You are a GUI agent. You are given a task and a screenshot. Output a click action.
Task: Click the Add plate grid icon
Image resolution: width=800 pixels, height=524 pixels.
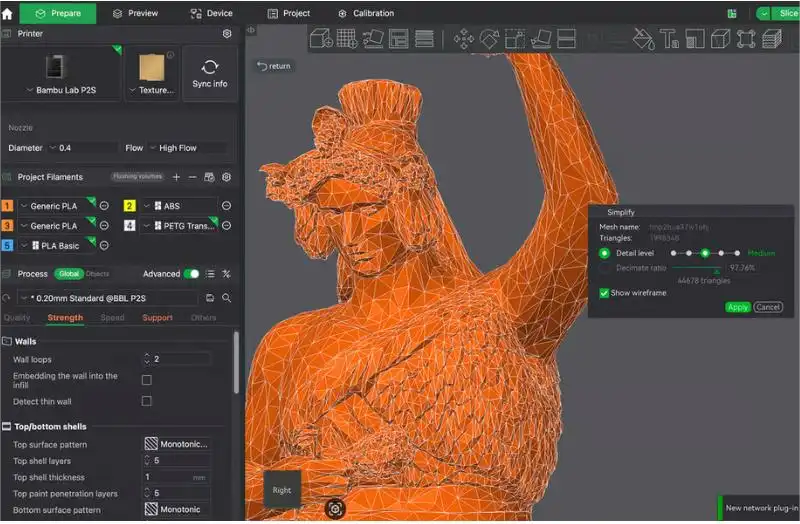(x=347, y=38)
